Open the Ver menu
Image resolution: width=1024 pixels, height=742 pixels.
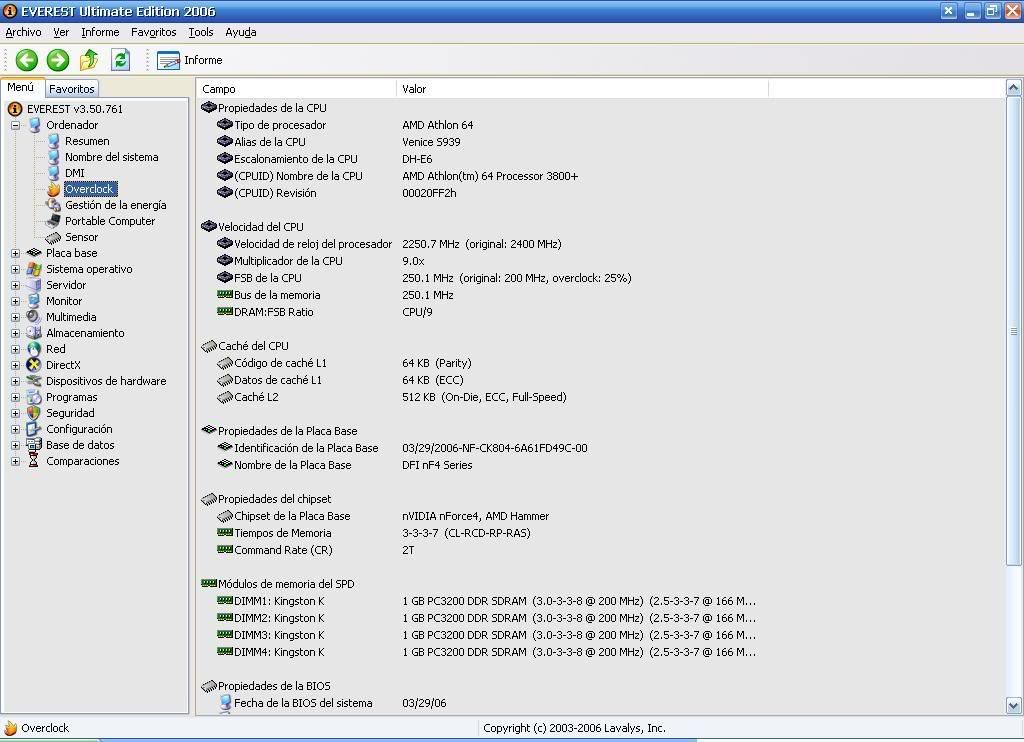click(61, 32)
